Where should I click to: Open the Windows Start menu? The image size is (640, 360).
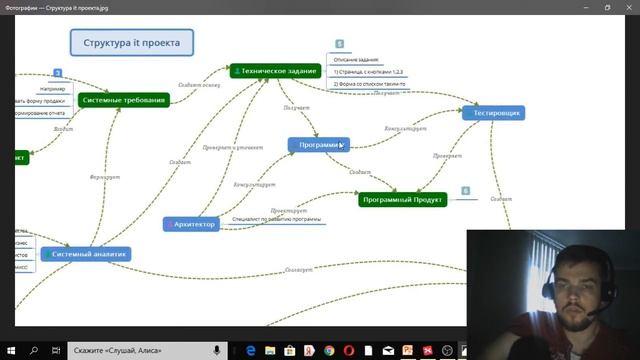[x=11, y=351]
